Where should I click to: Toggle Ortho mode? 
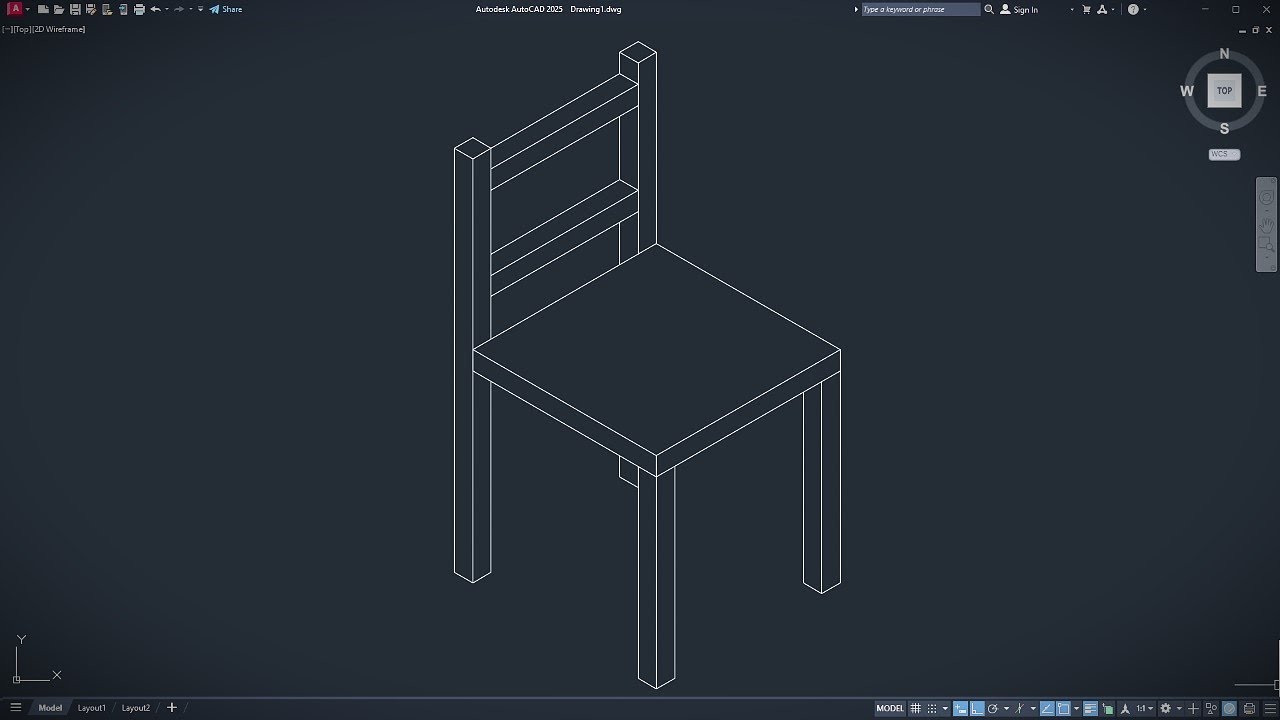pyautogui.click(x=977, y=708)
